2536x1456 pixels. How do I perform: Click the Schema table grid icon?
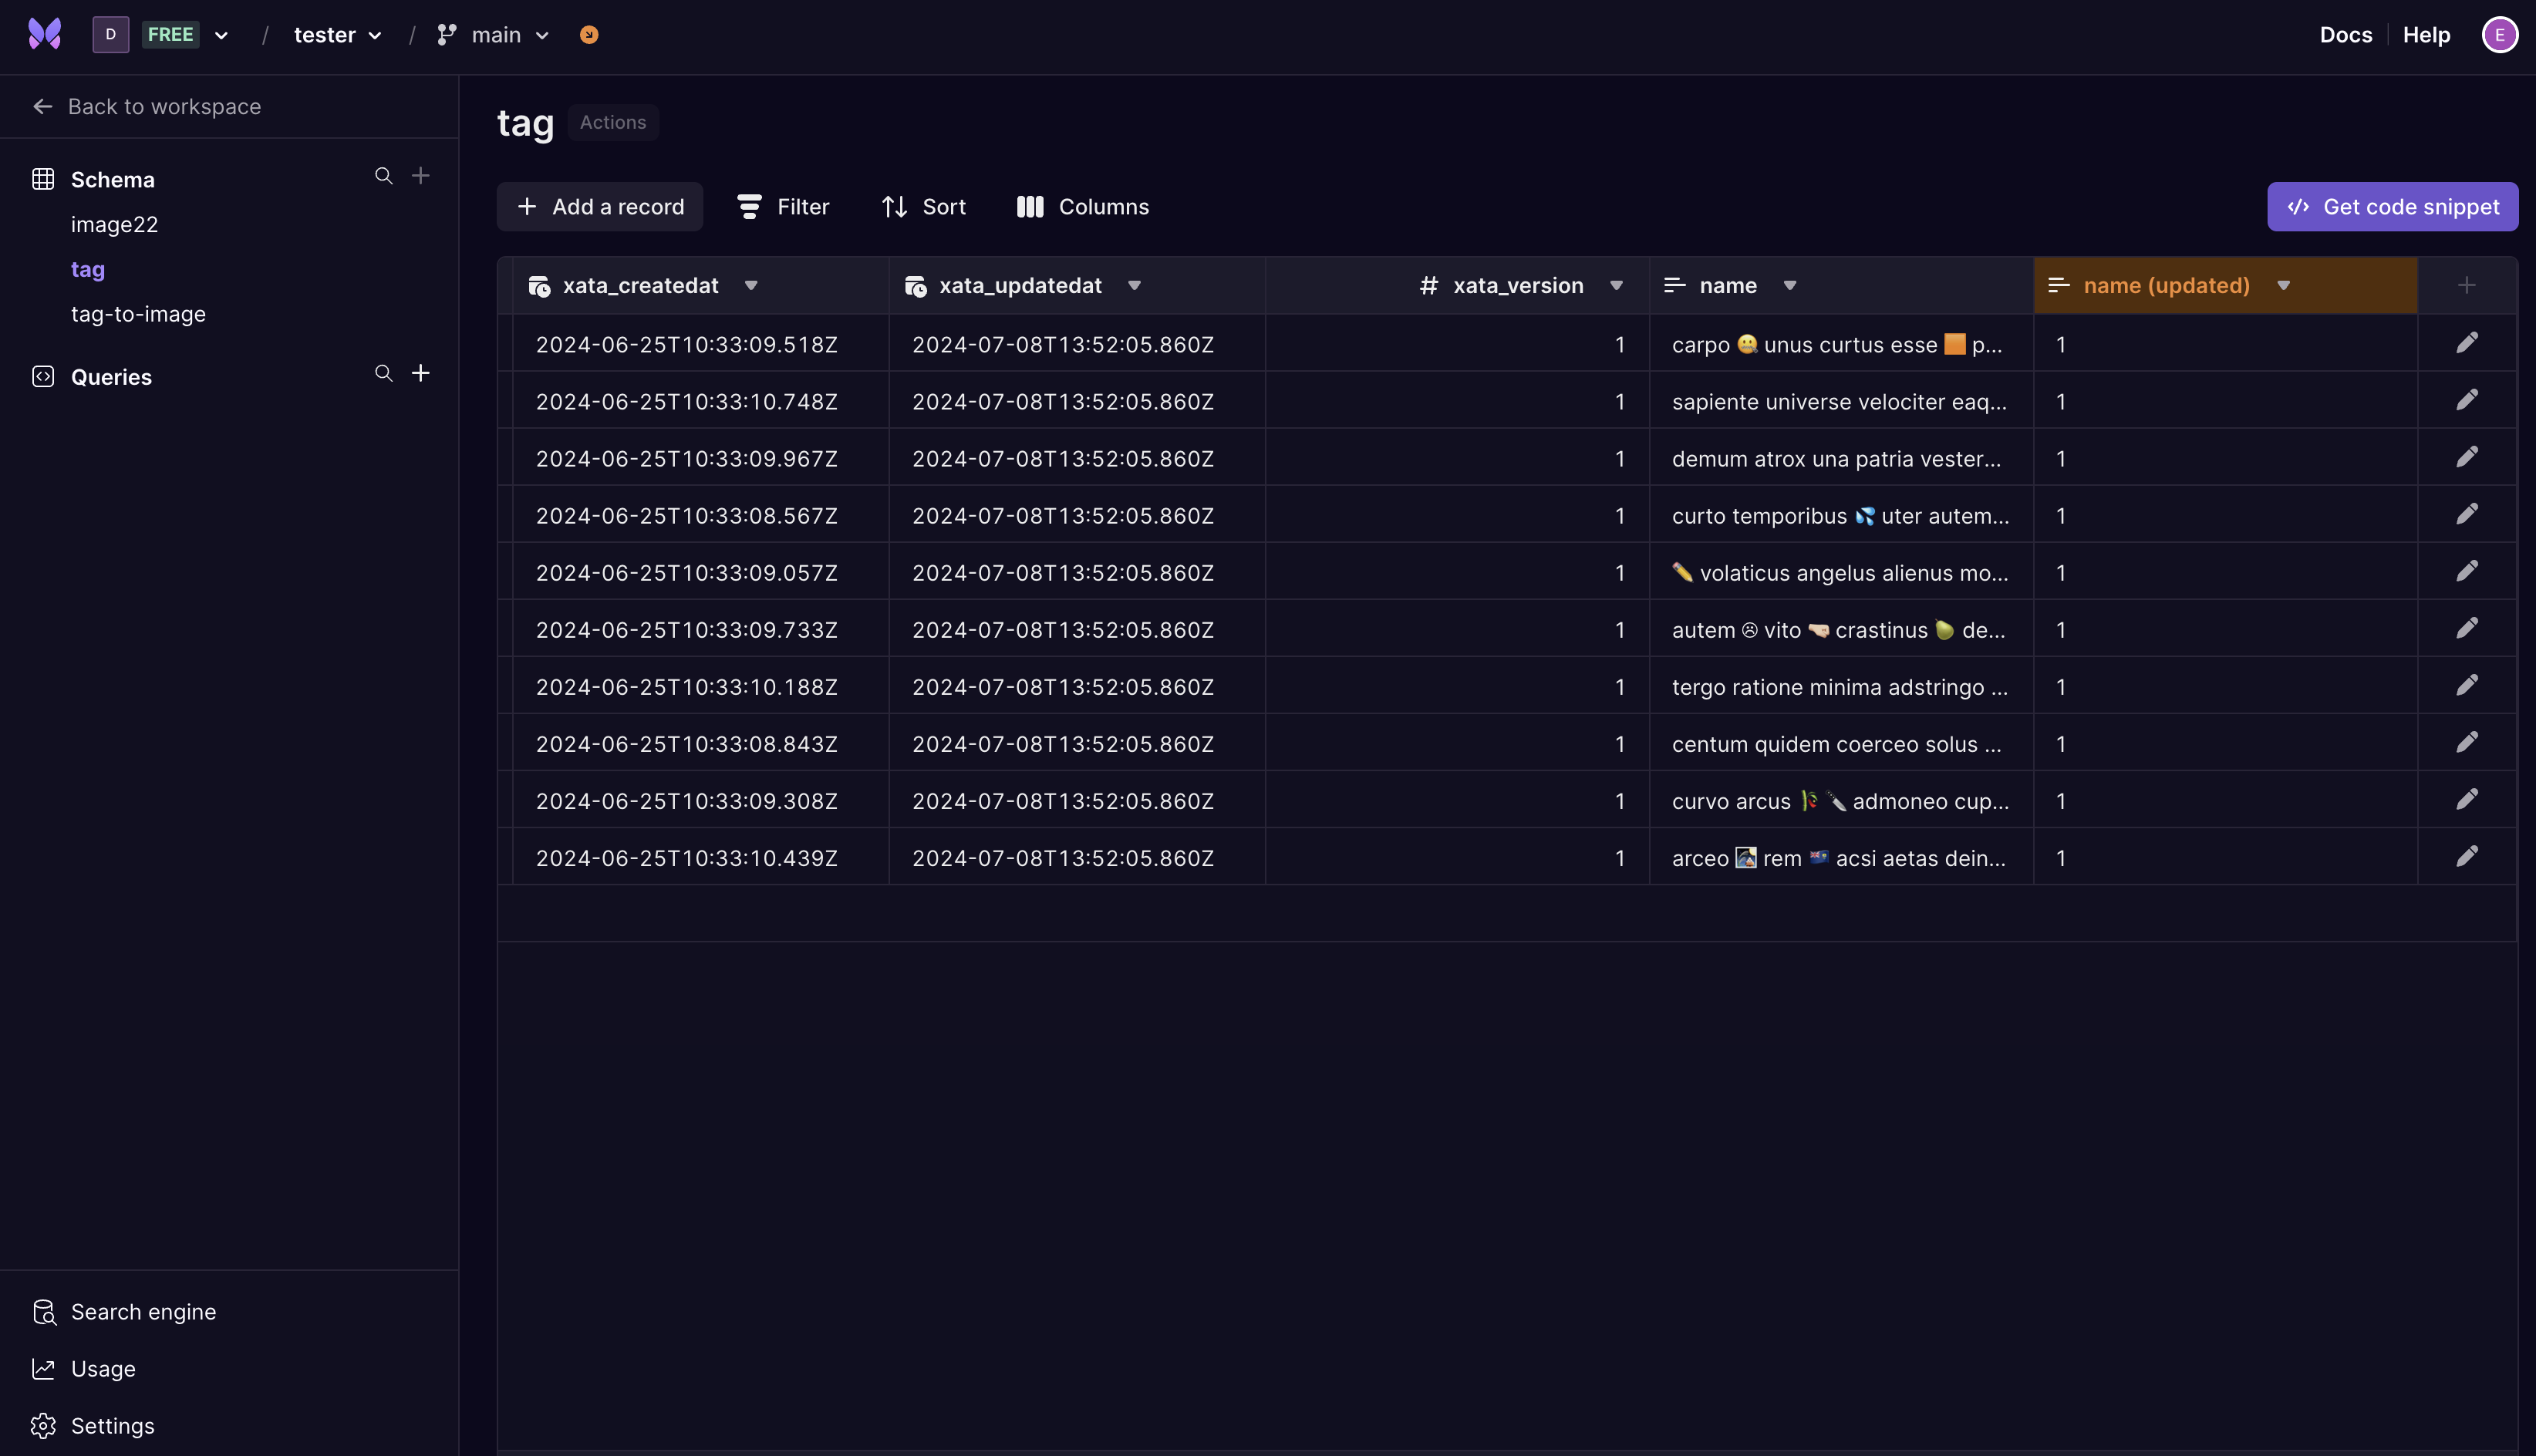[x=43, y=179]
